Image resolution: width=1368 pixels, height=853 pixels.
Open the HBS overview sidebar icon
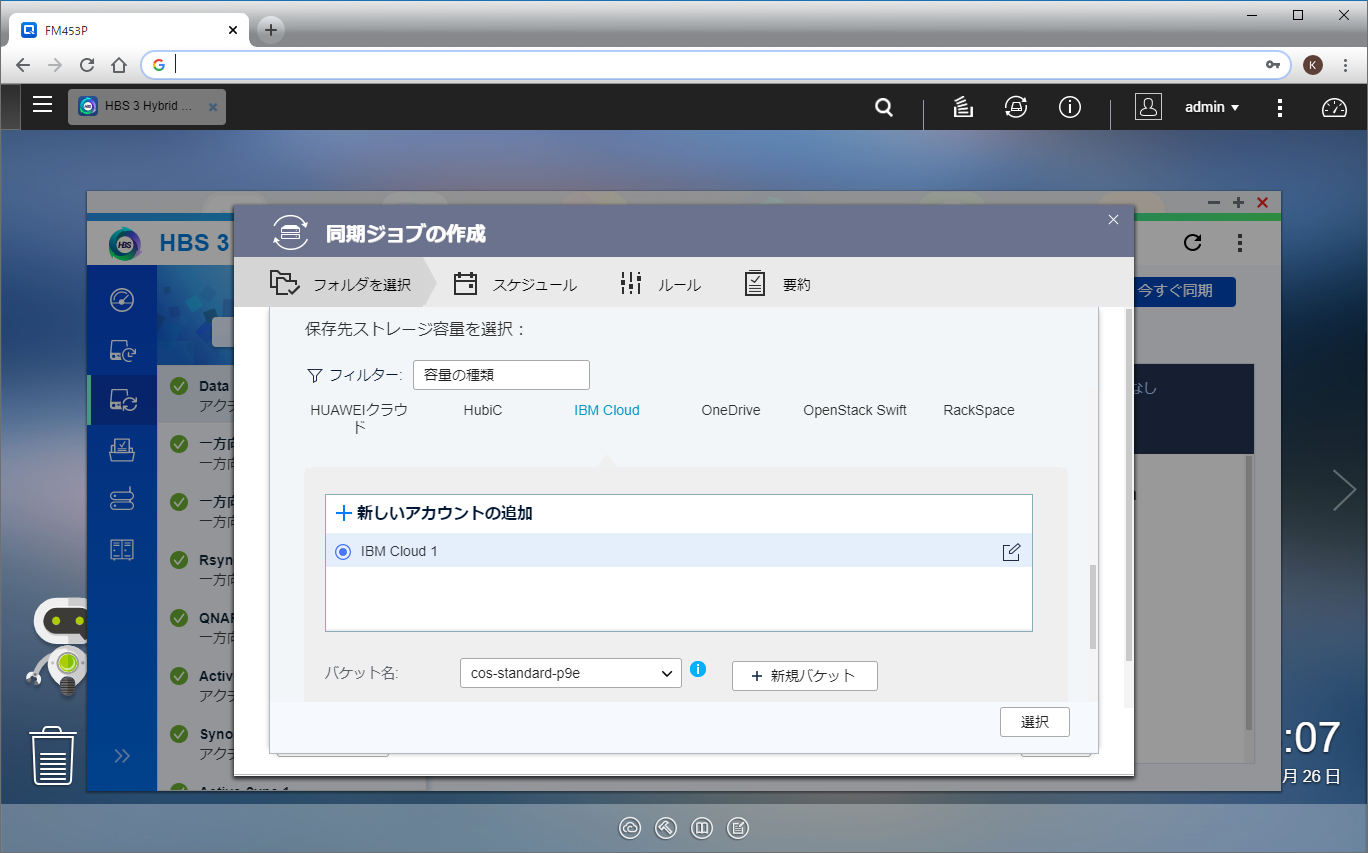[x=122, y=300]
